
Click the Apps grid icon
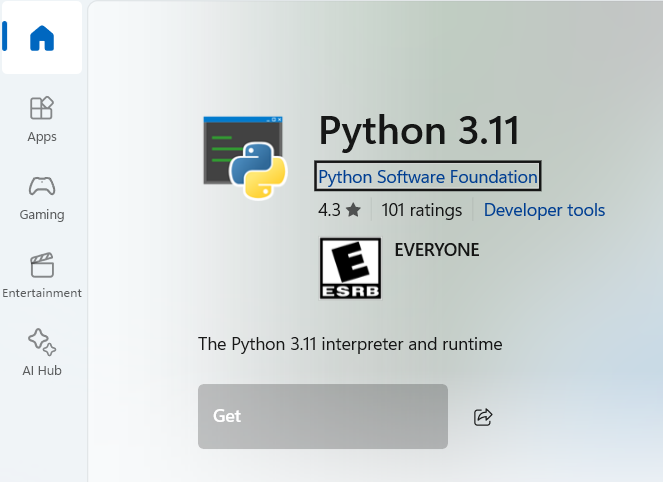click(x=42, y=108)
